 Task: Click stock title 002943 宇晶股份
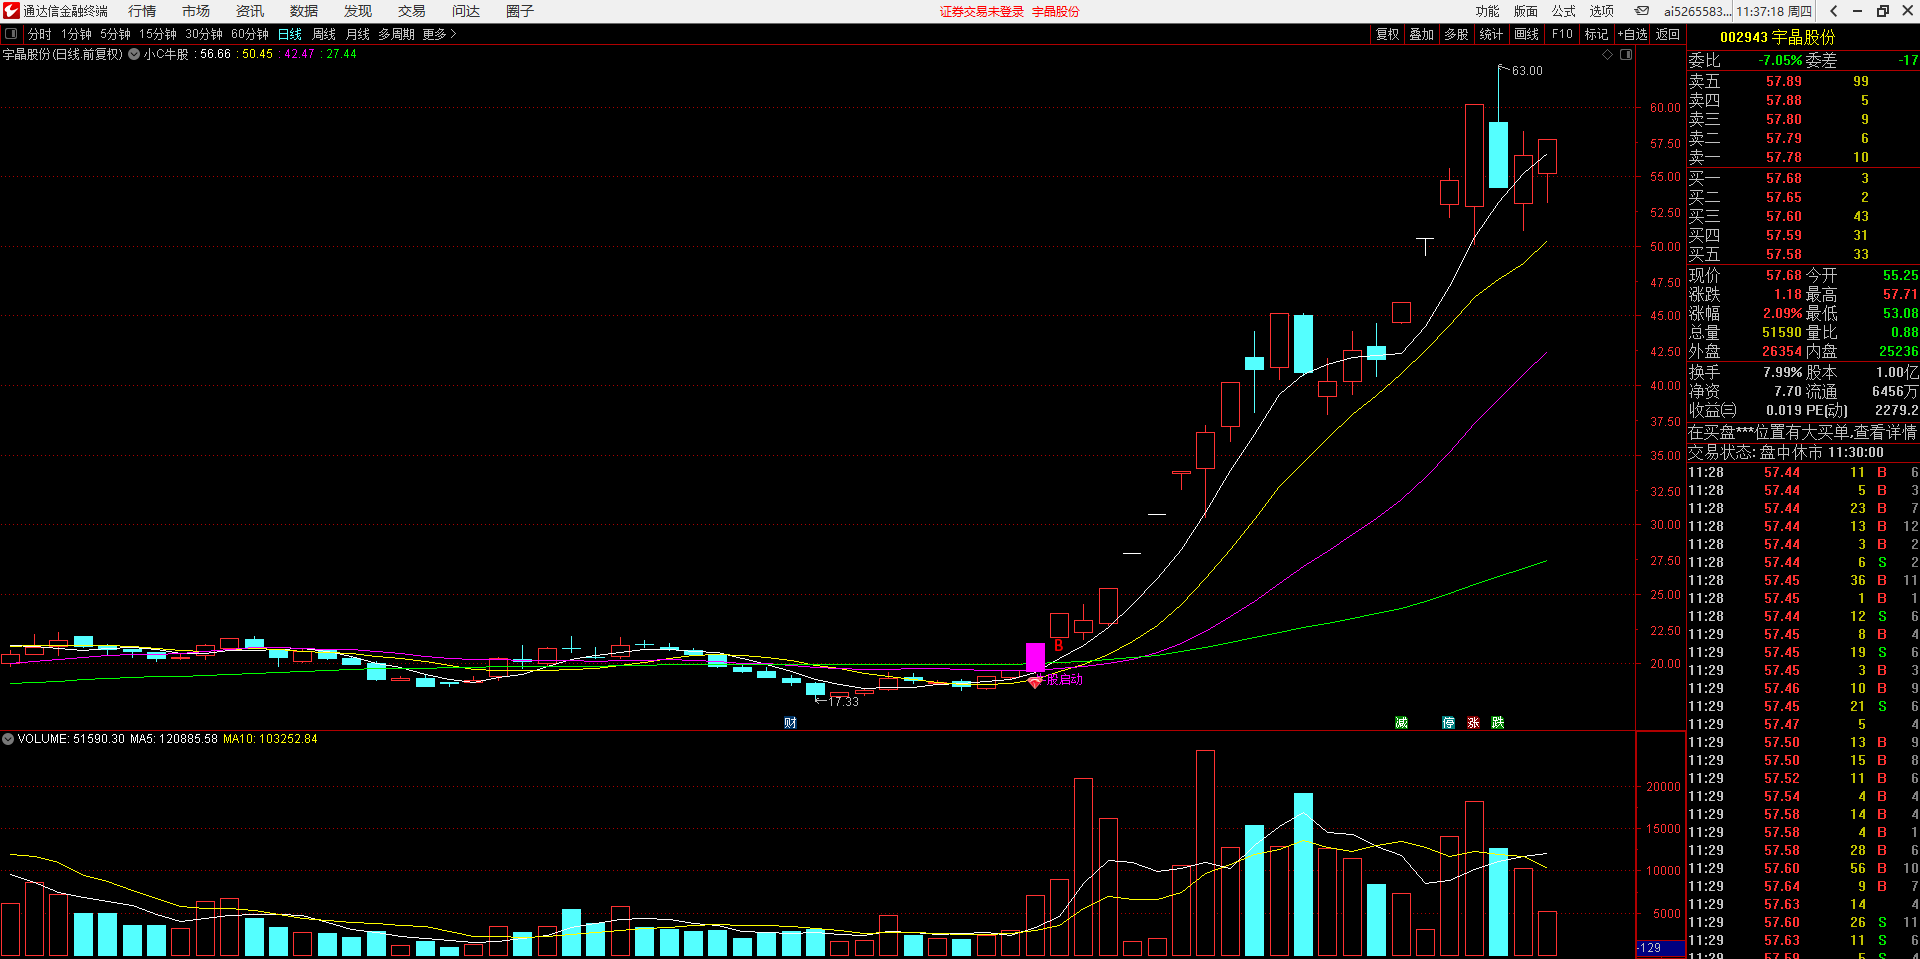tap(1778, 37)
